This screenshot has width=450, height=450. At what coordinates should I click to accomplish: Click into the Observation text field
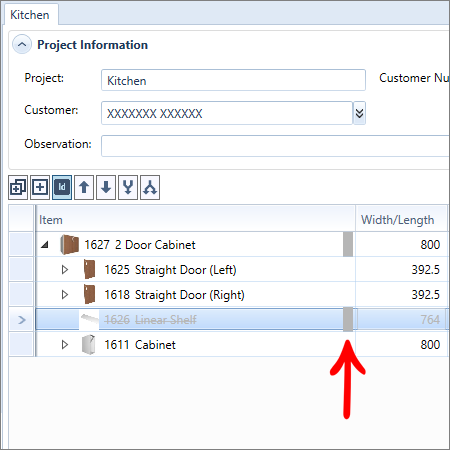click(x=275, y=146)
